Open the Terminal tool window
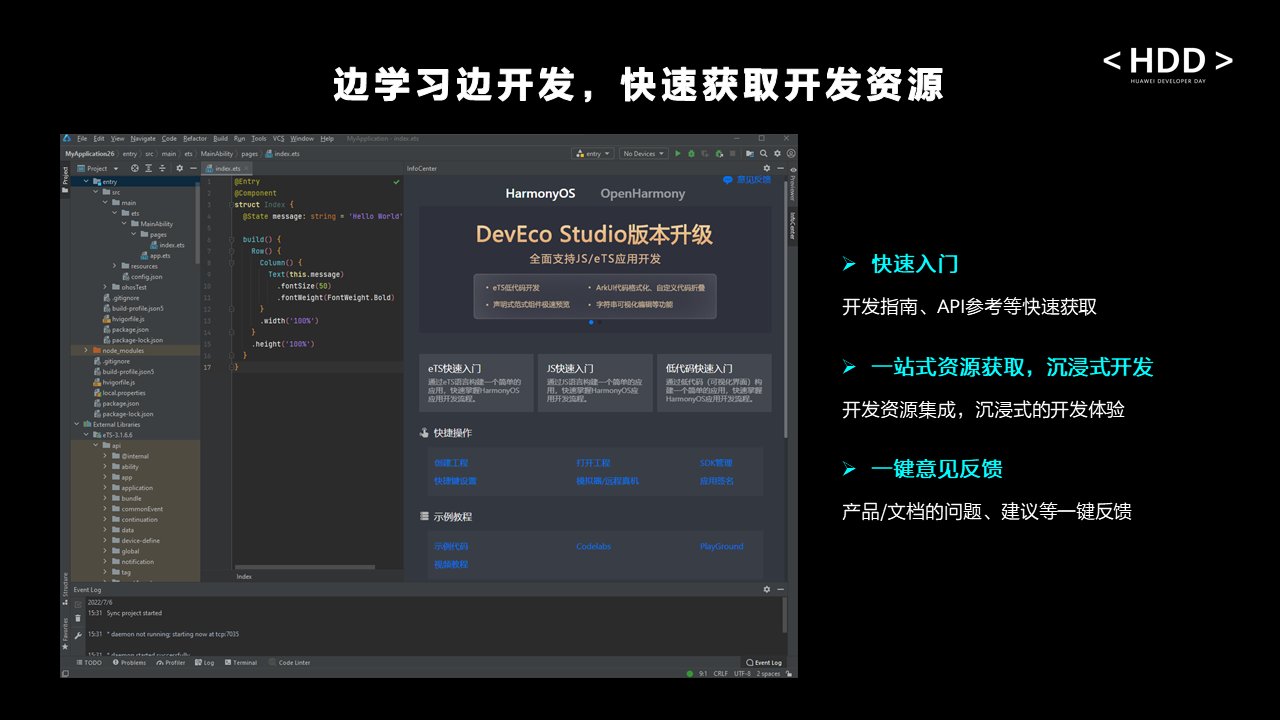 [x=240, y=662]
